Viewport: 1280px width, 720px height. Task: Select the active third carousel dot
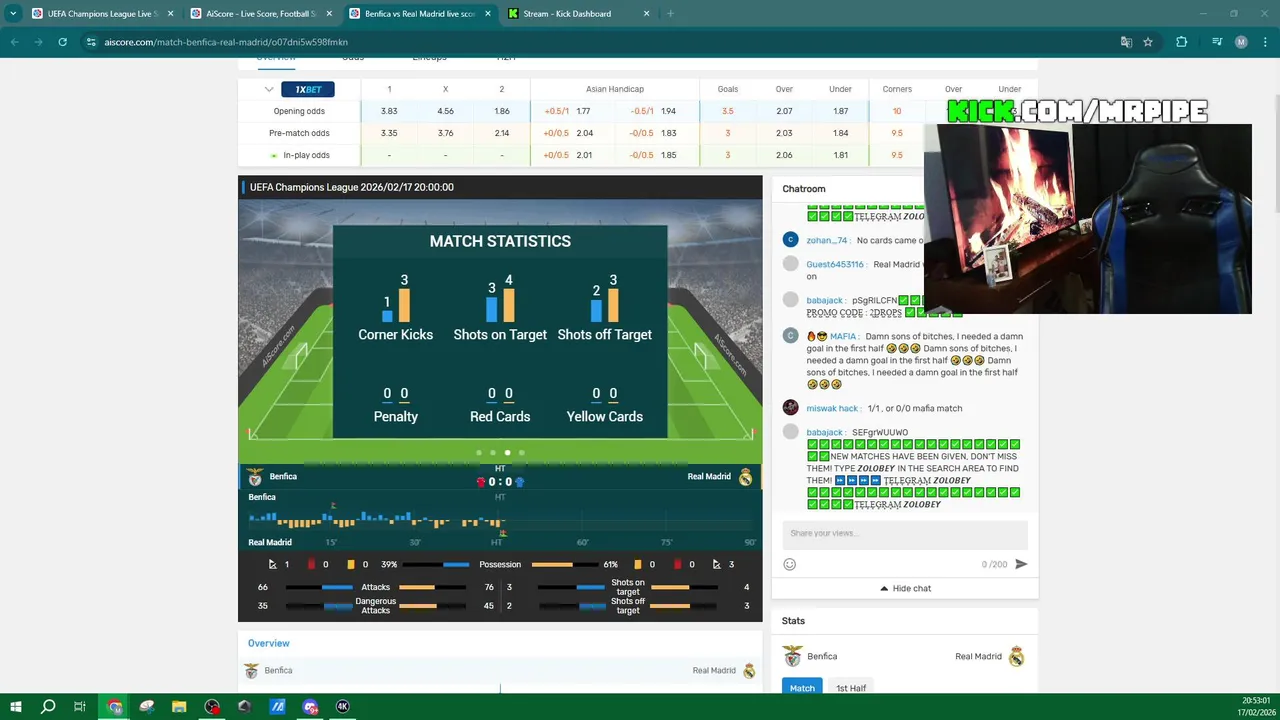click(x=507, y=453)
